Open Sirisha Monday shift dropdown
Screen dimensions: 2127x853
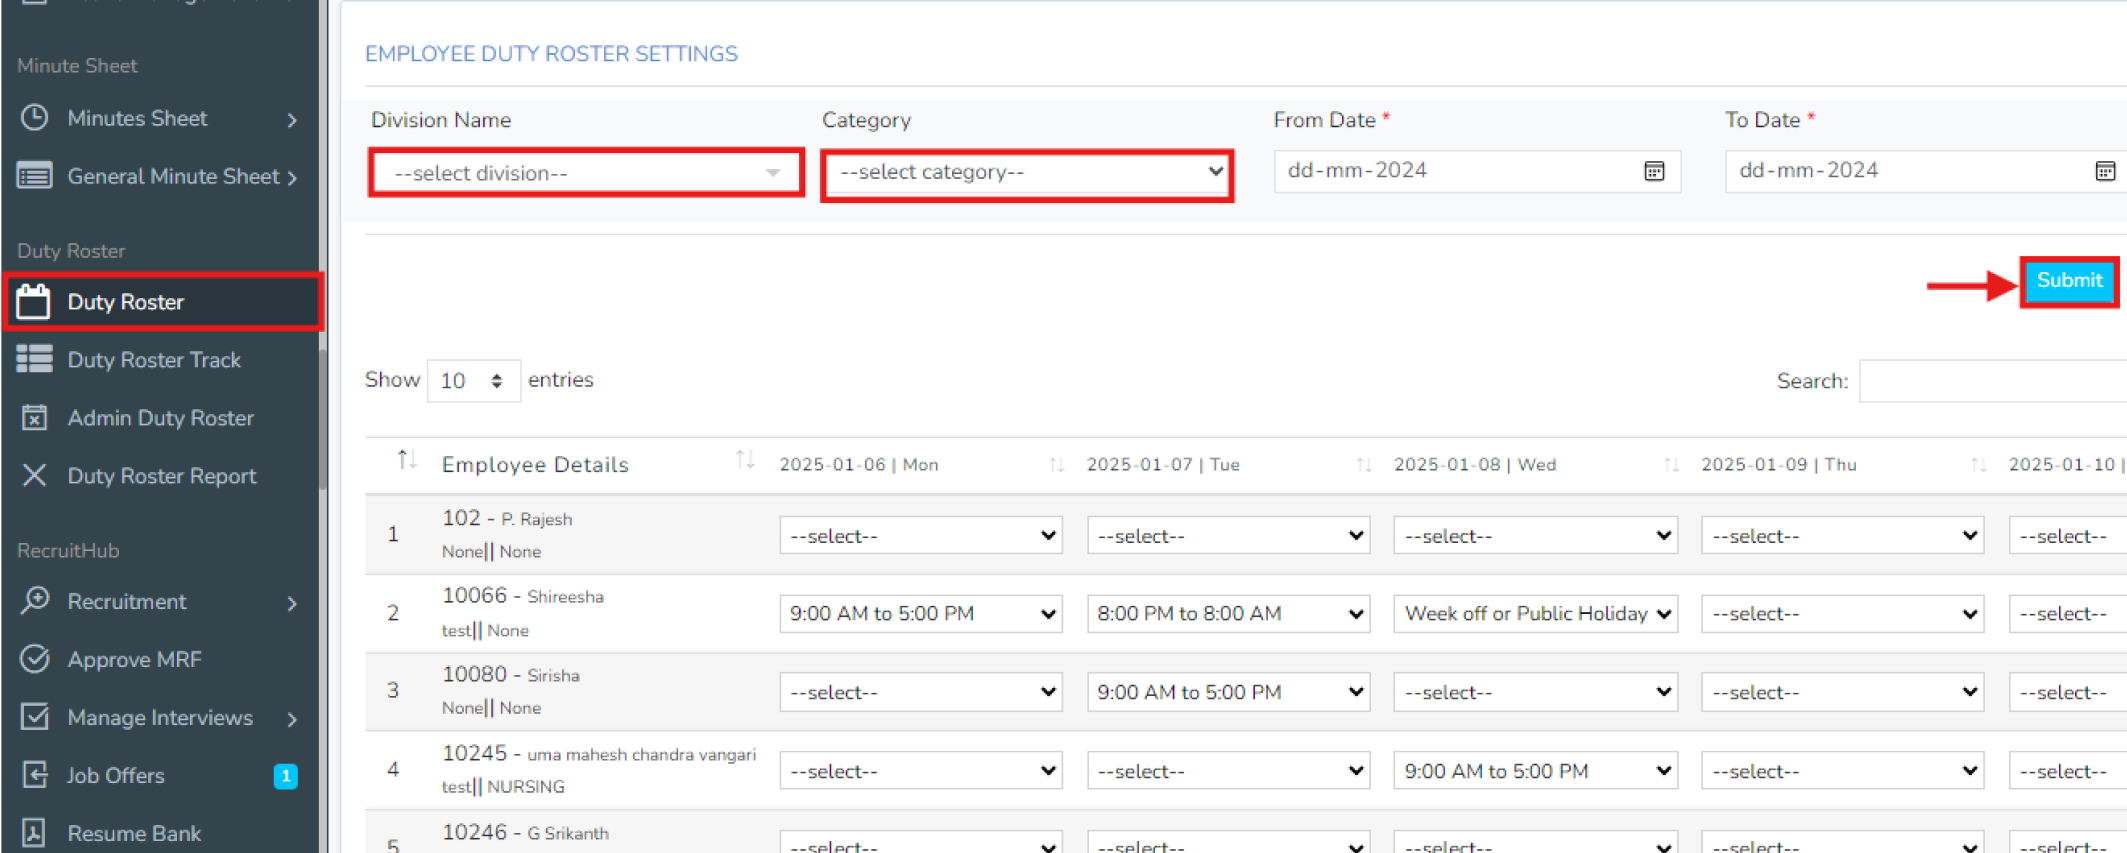[920, 692]
